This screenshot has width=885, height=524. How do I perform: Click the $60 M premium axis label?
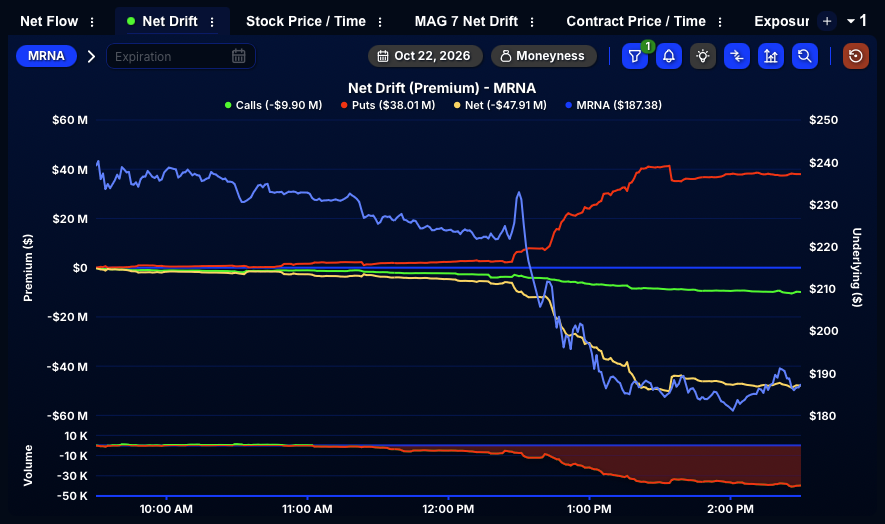click(70, 120)
